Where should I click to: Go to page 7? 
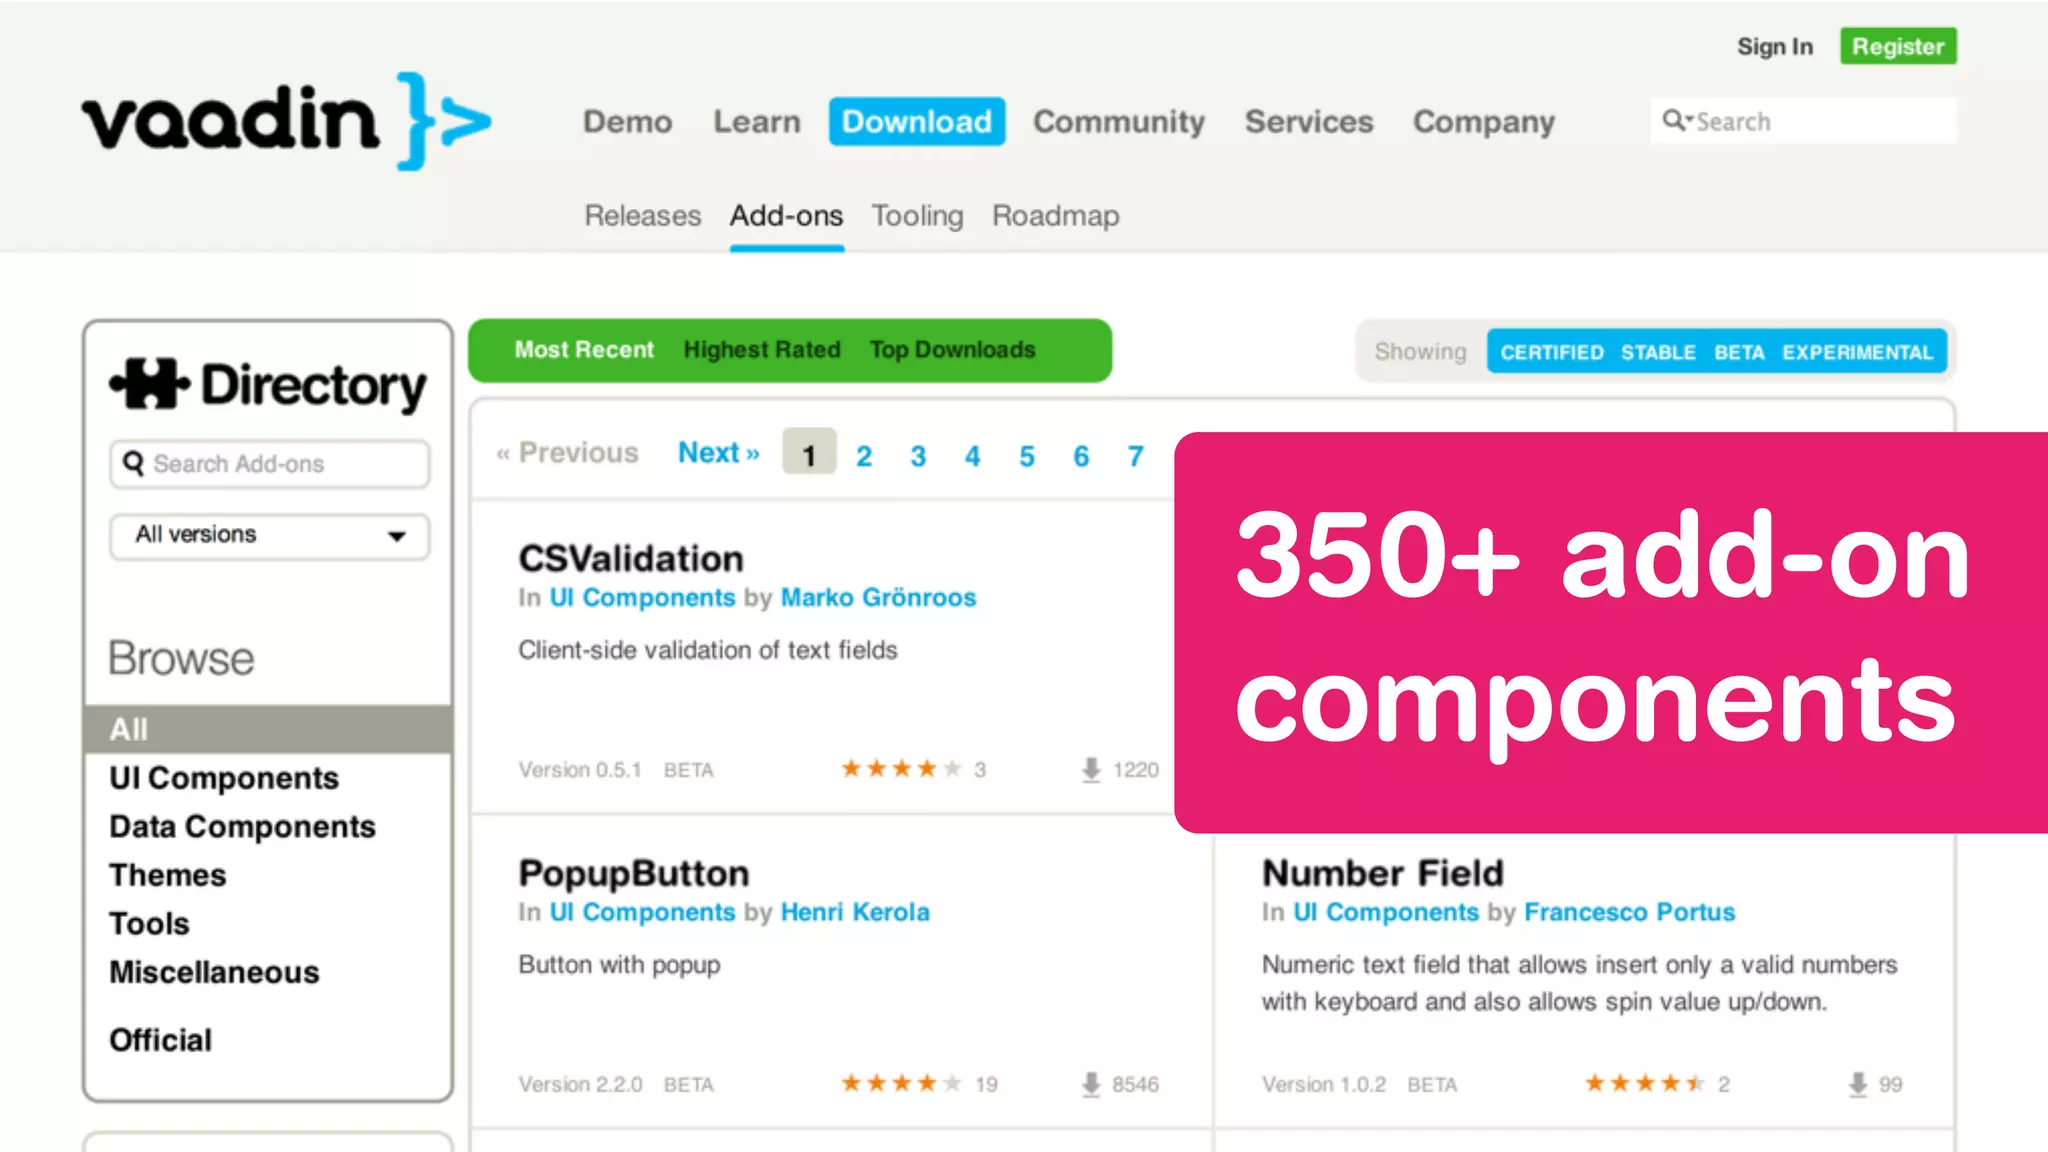(x=1135, y=456)
